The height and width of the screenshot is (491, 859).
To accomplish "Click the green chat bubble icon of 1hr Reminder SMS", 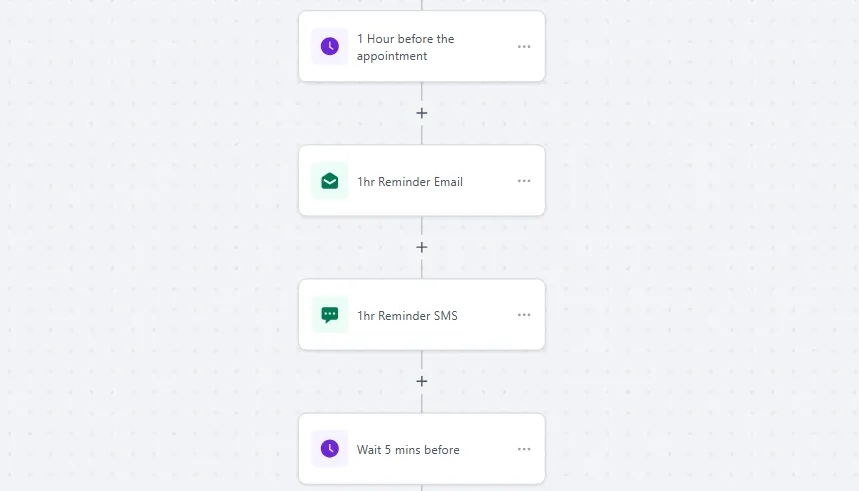I will click(x=330, y=315).
